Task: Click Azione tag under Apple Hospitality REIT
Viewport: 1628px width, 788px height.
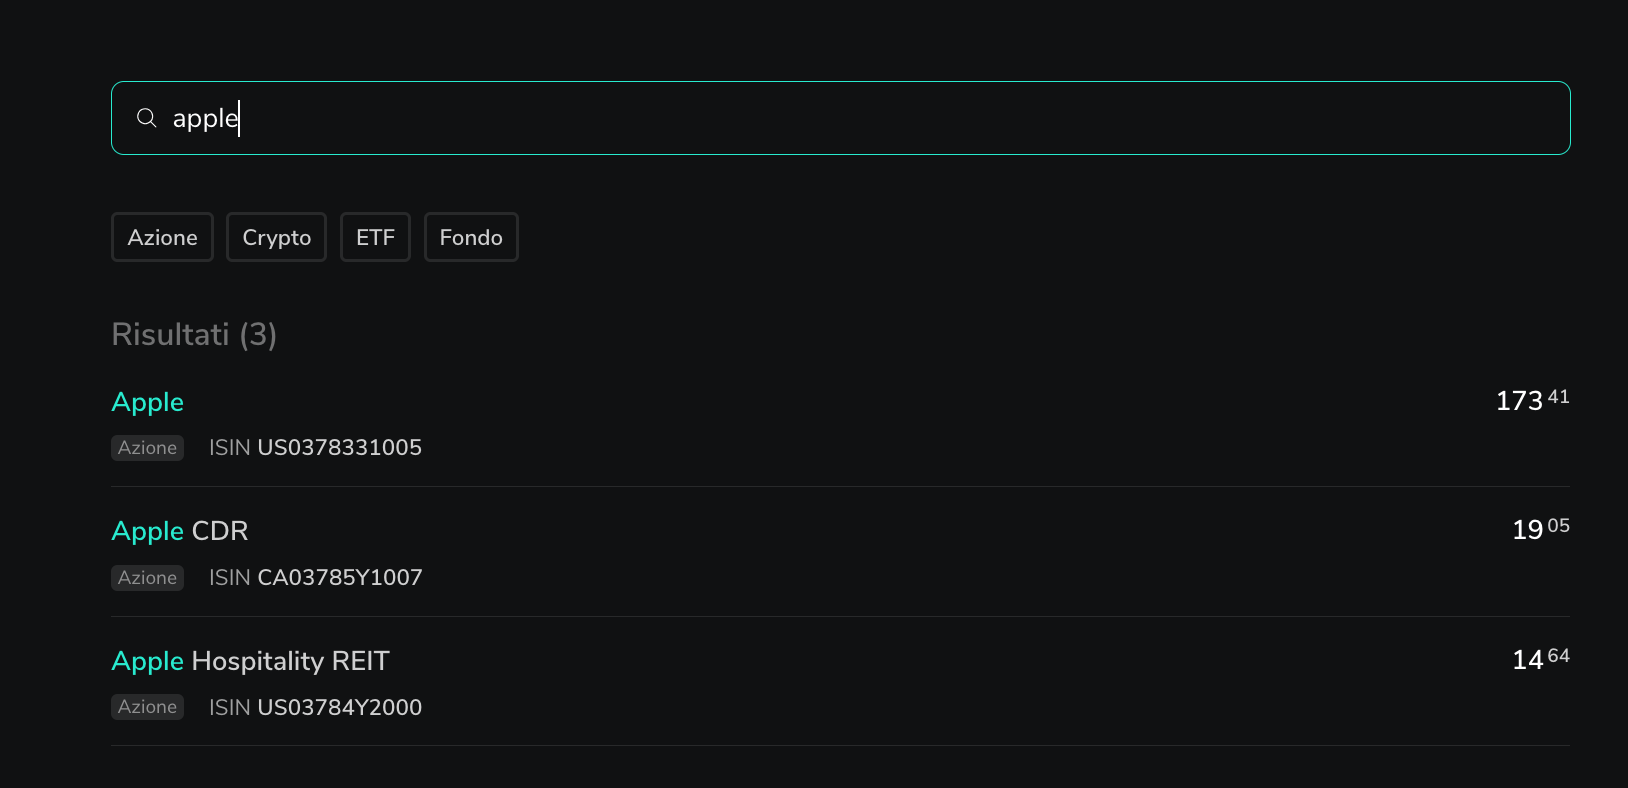Action: [x=147, y=707]
